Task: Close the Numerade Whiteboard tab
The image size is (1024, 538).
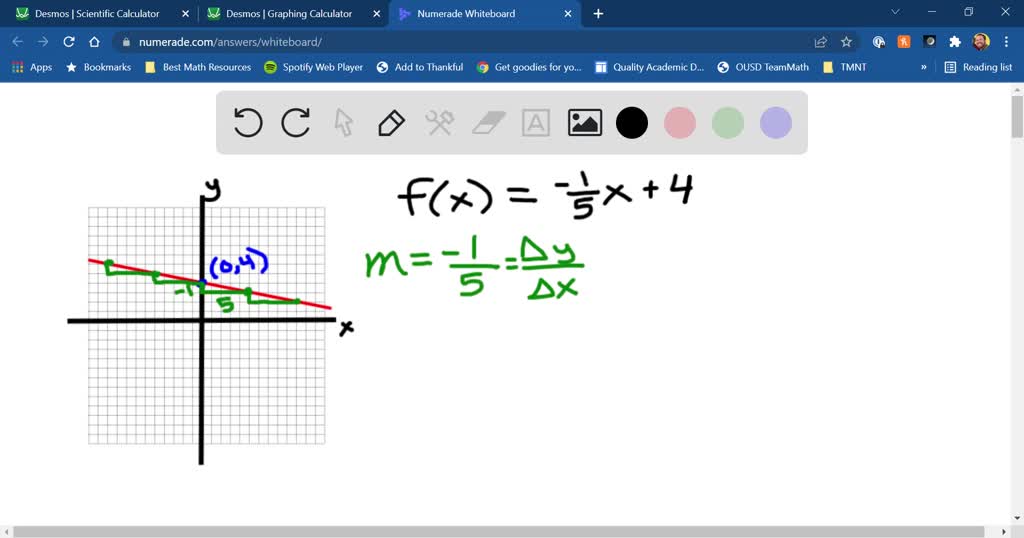Action: tap(568, 14)
